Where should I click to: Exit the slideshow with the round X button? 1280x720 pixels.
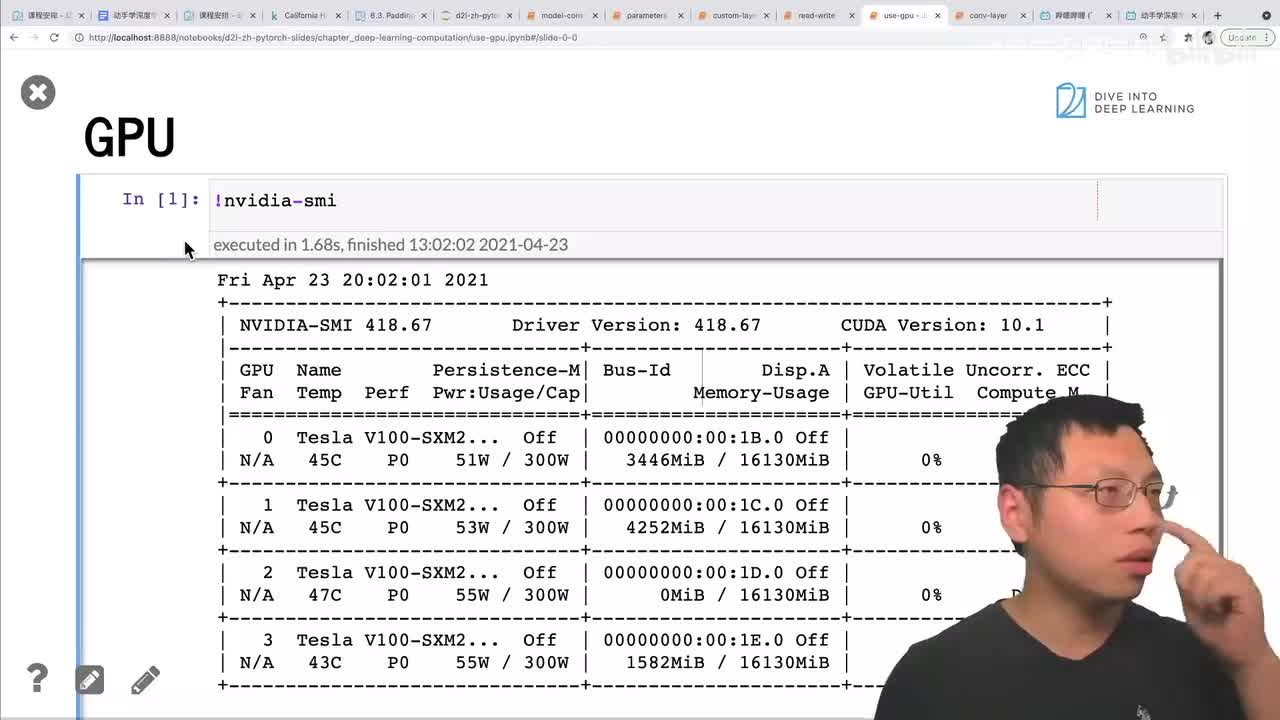point(38,92)
